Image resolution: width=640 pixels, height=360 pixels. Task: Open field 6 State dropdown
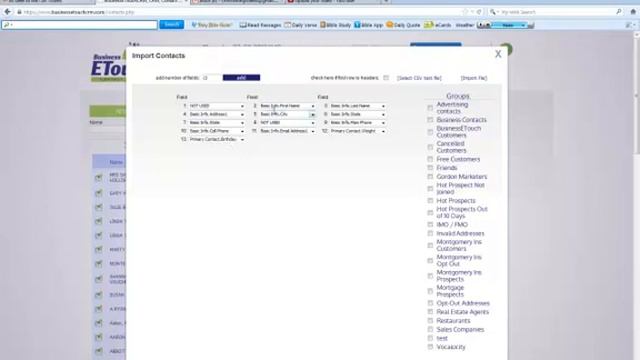click(357, 114)
